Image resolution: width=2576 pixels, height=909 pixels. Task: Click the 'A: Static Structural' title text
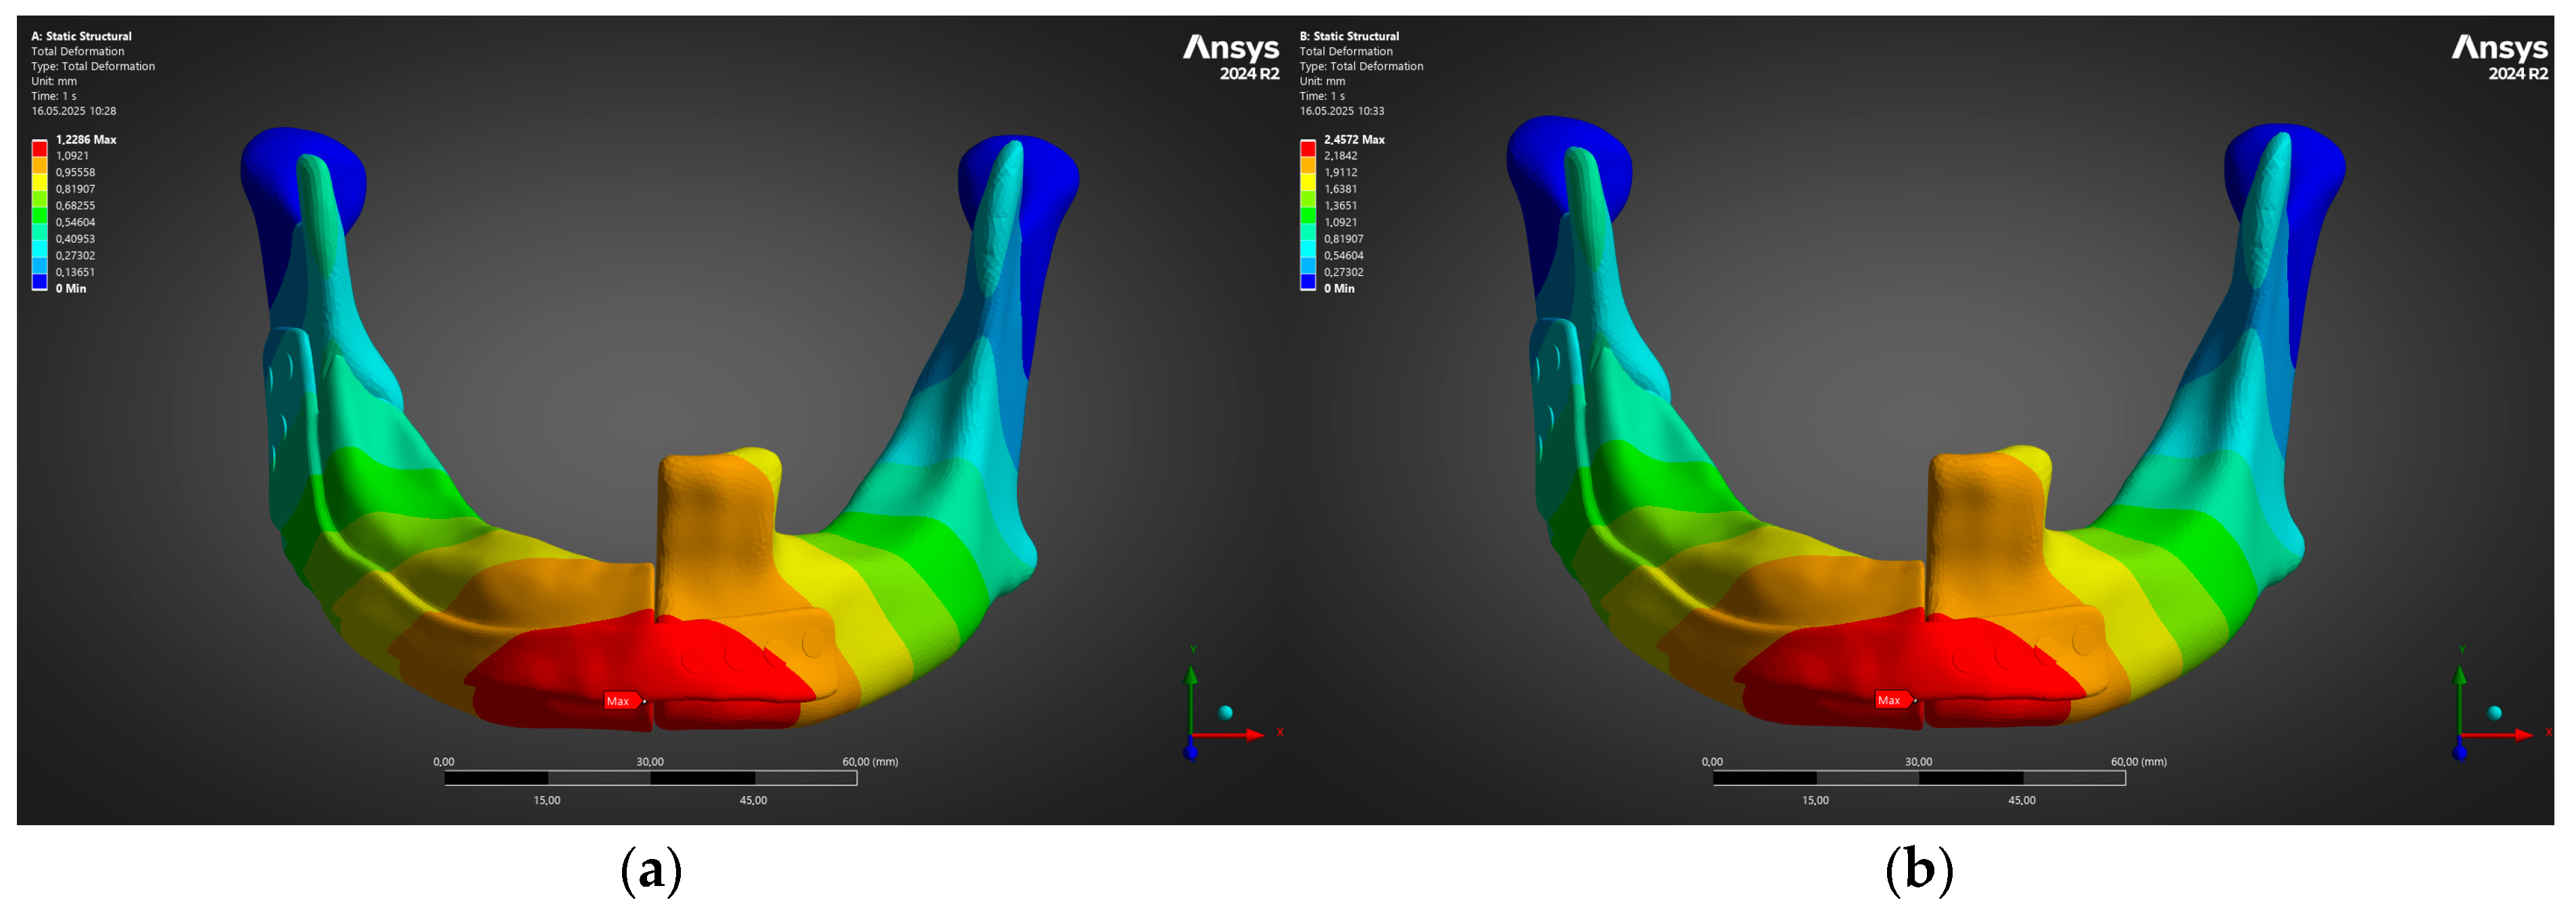pyautogui.click(x=81, y=36)
